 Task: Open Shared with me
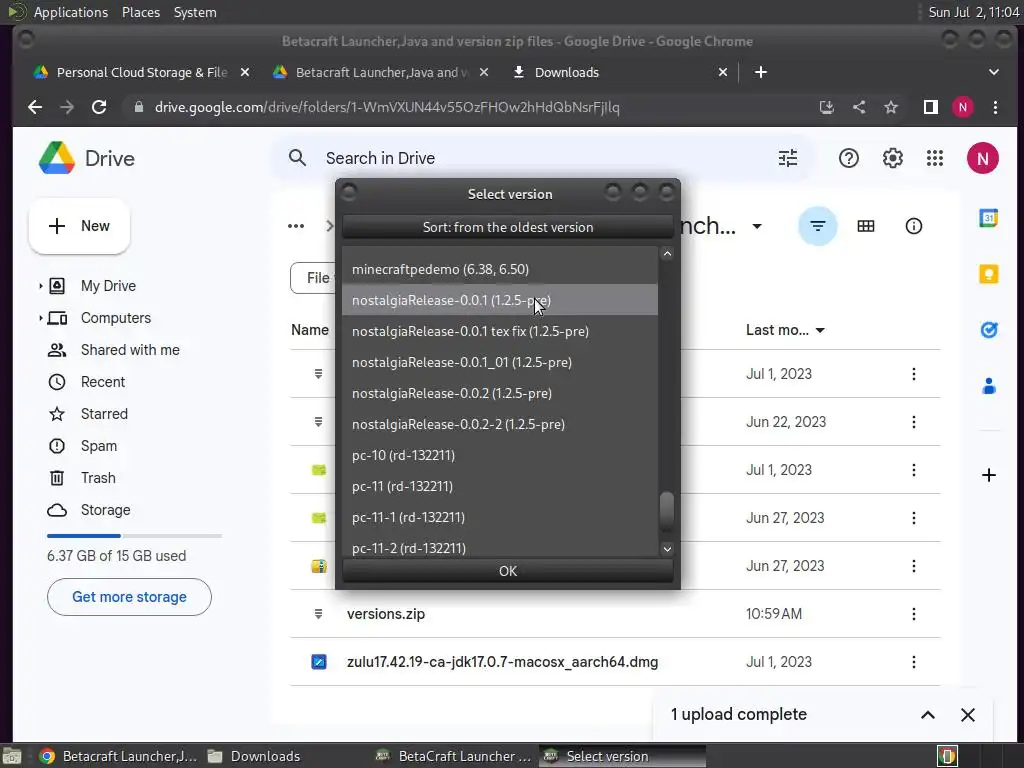pyautogui.click(x=130, y=350)
